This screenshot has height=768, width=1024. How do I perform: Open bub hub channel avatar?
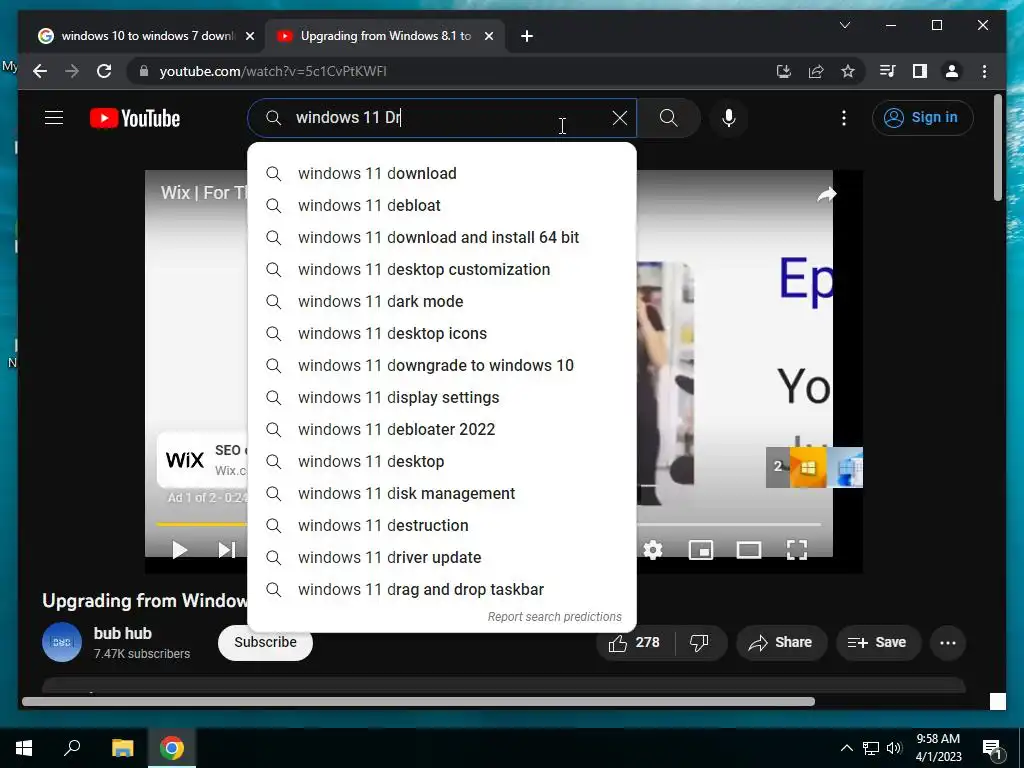pos(62,643)
